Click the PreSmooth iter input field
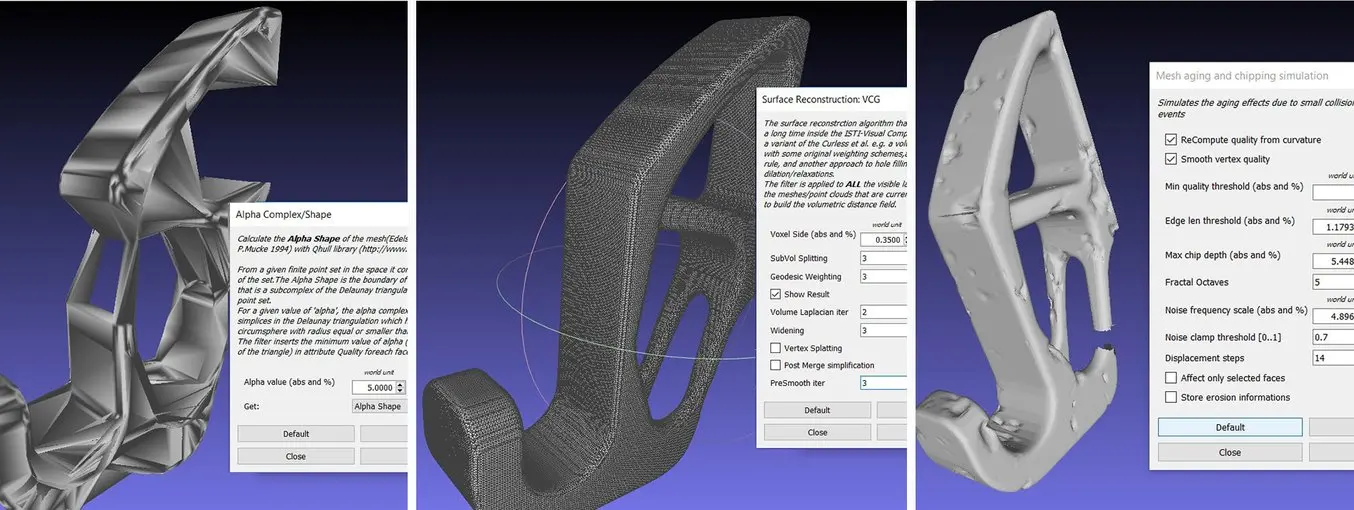 882,383
